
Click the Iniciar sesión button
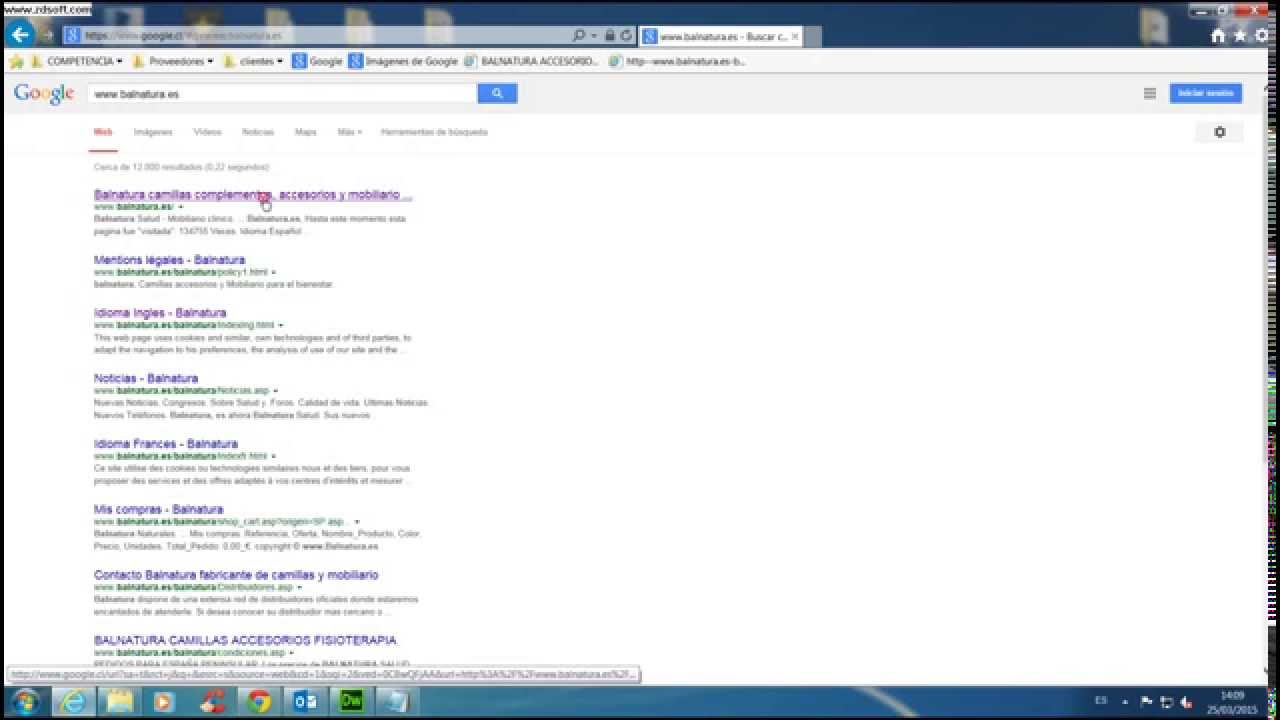tap(1206, 93)
